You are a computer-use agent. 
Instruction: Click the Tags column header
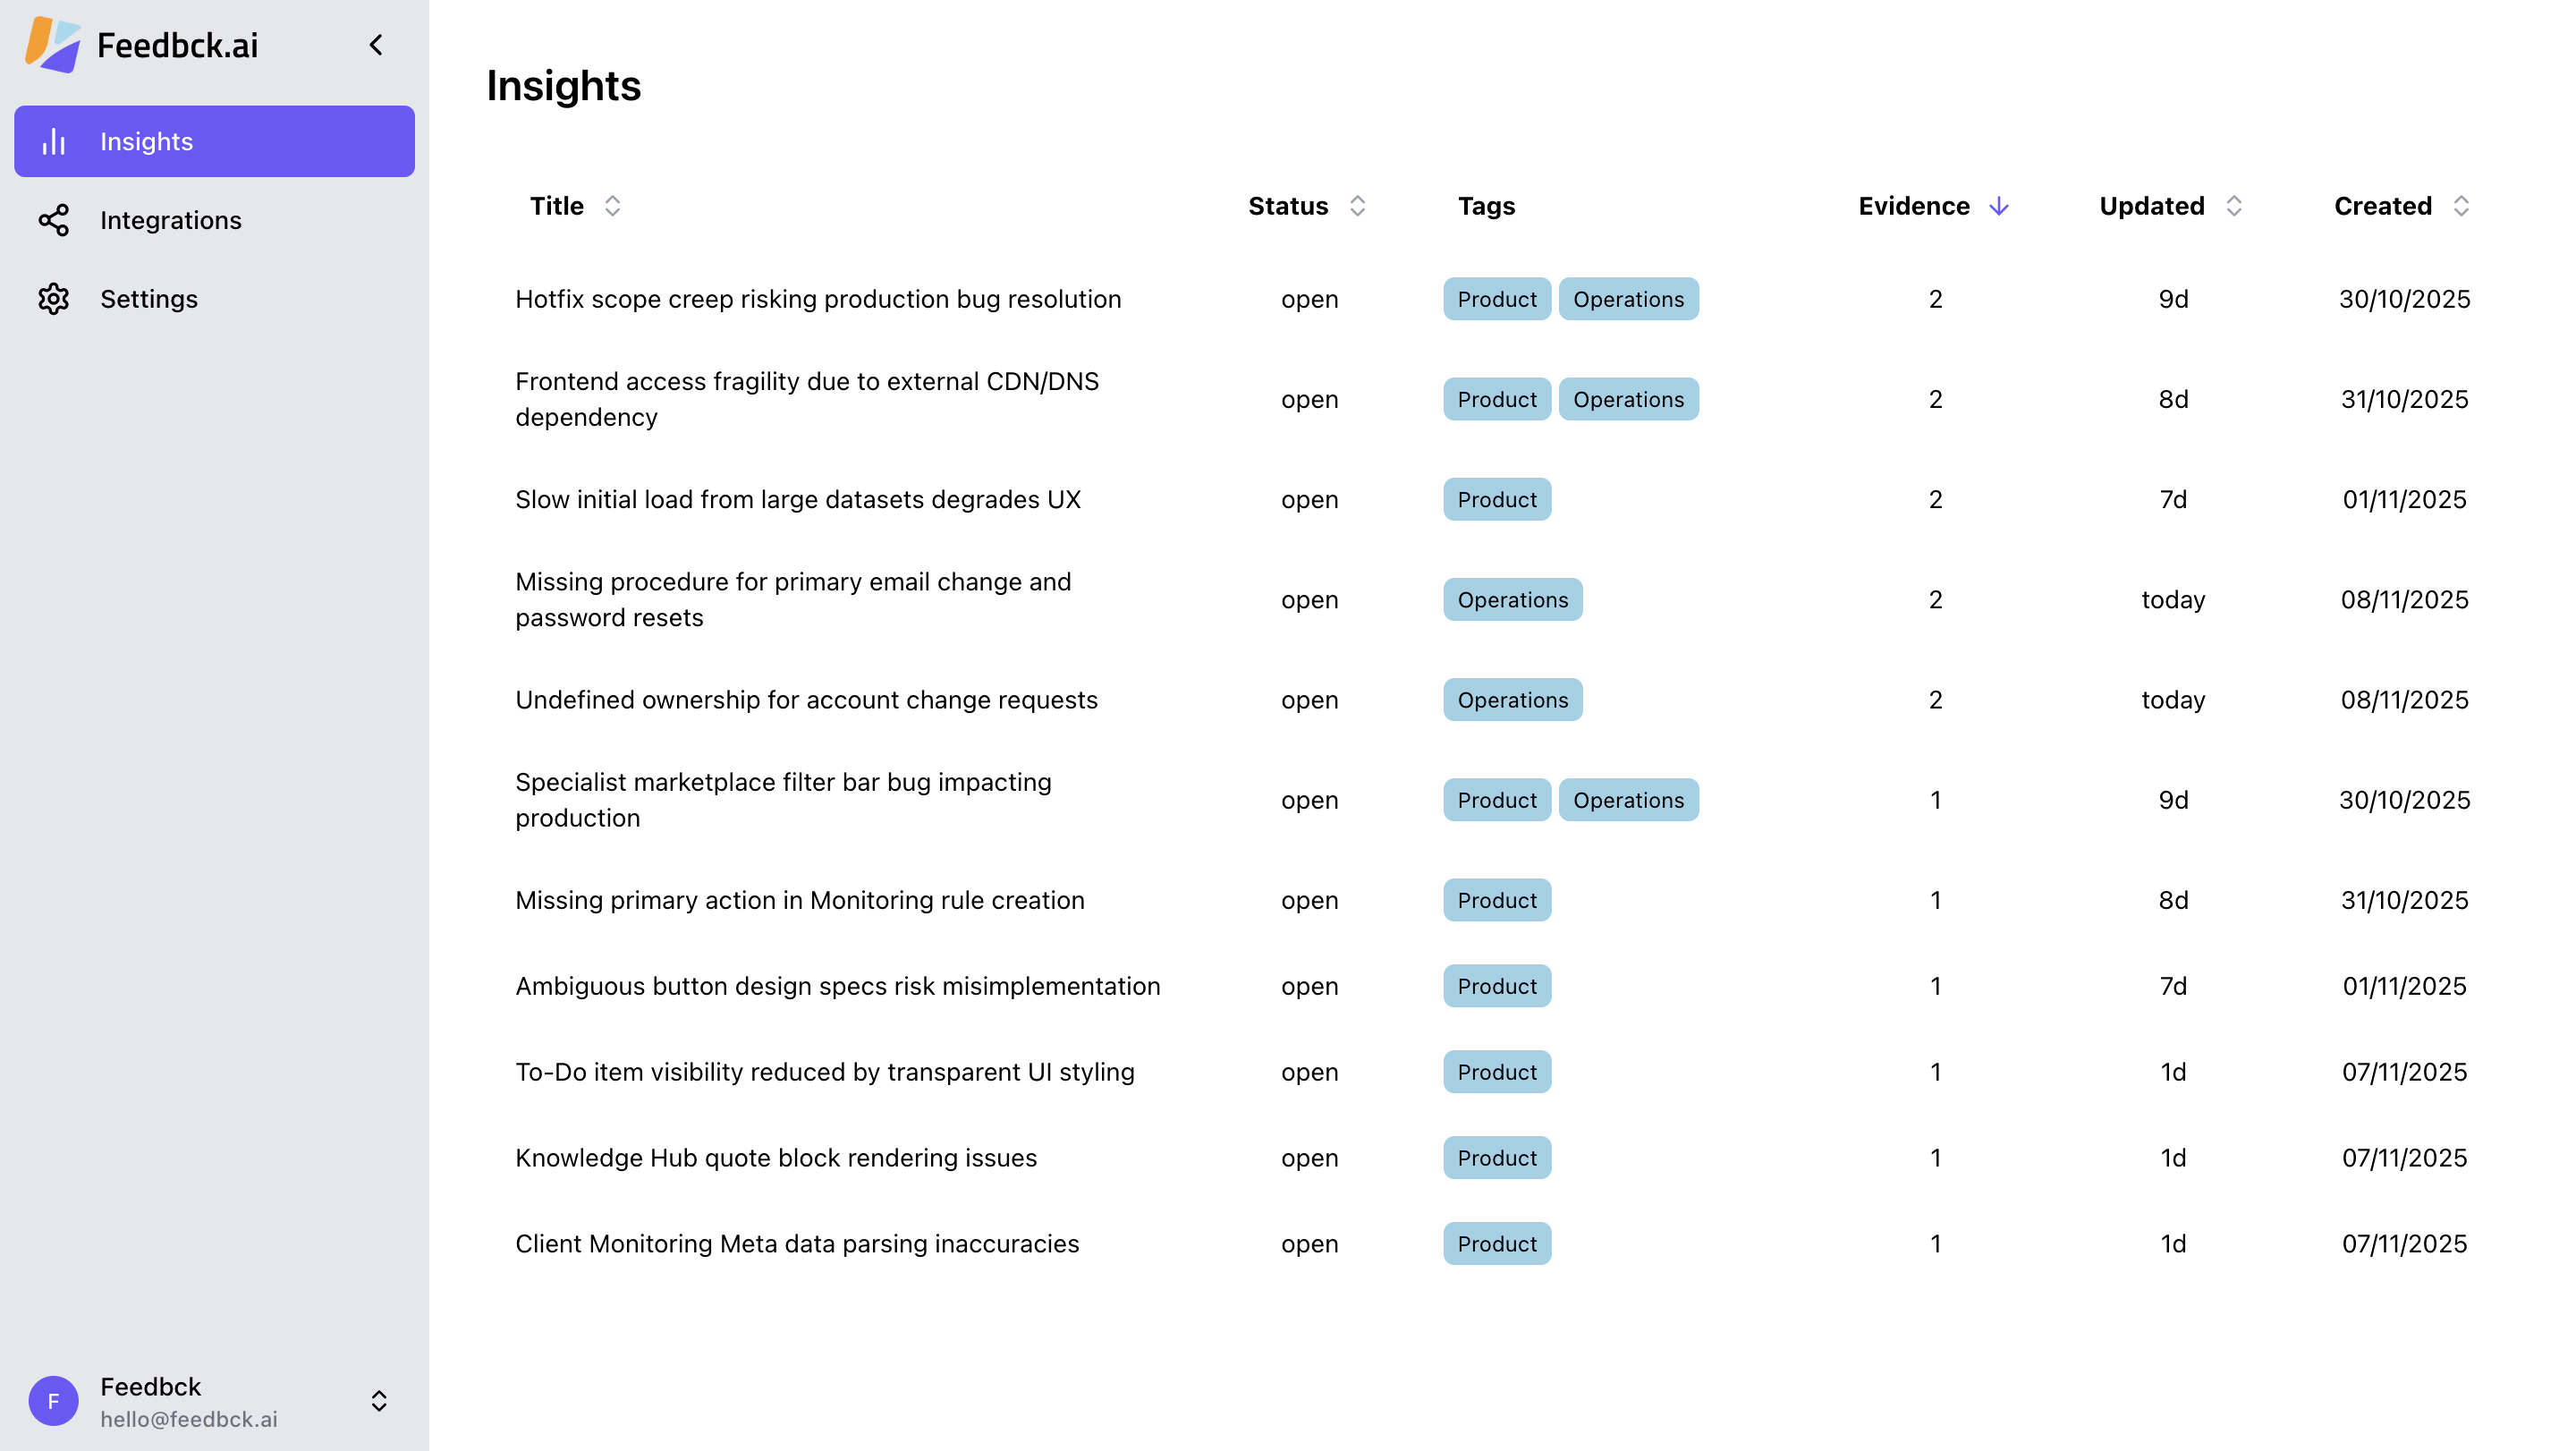(1486, 206)
